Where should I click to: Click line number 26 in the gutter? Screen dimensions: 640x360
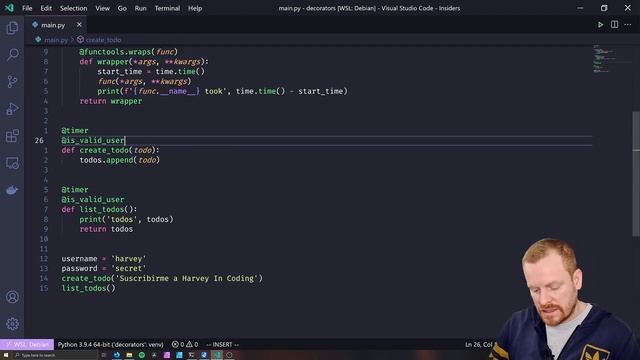click(x=39, y=140)
